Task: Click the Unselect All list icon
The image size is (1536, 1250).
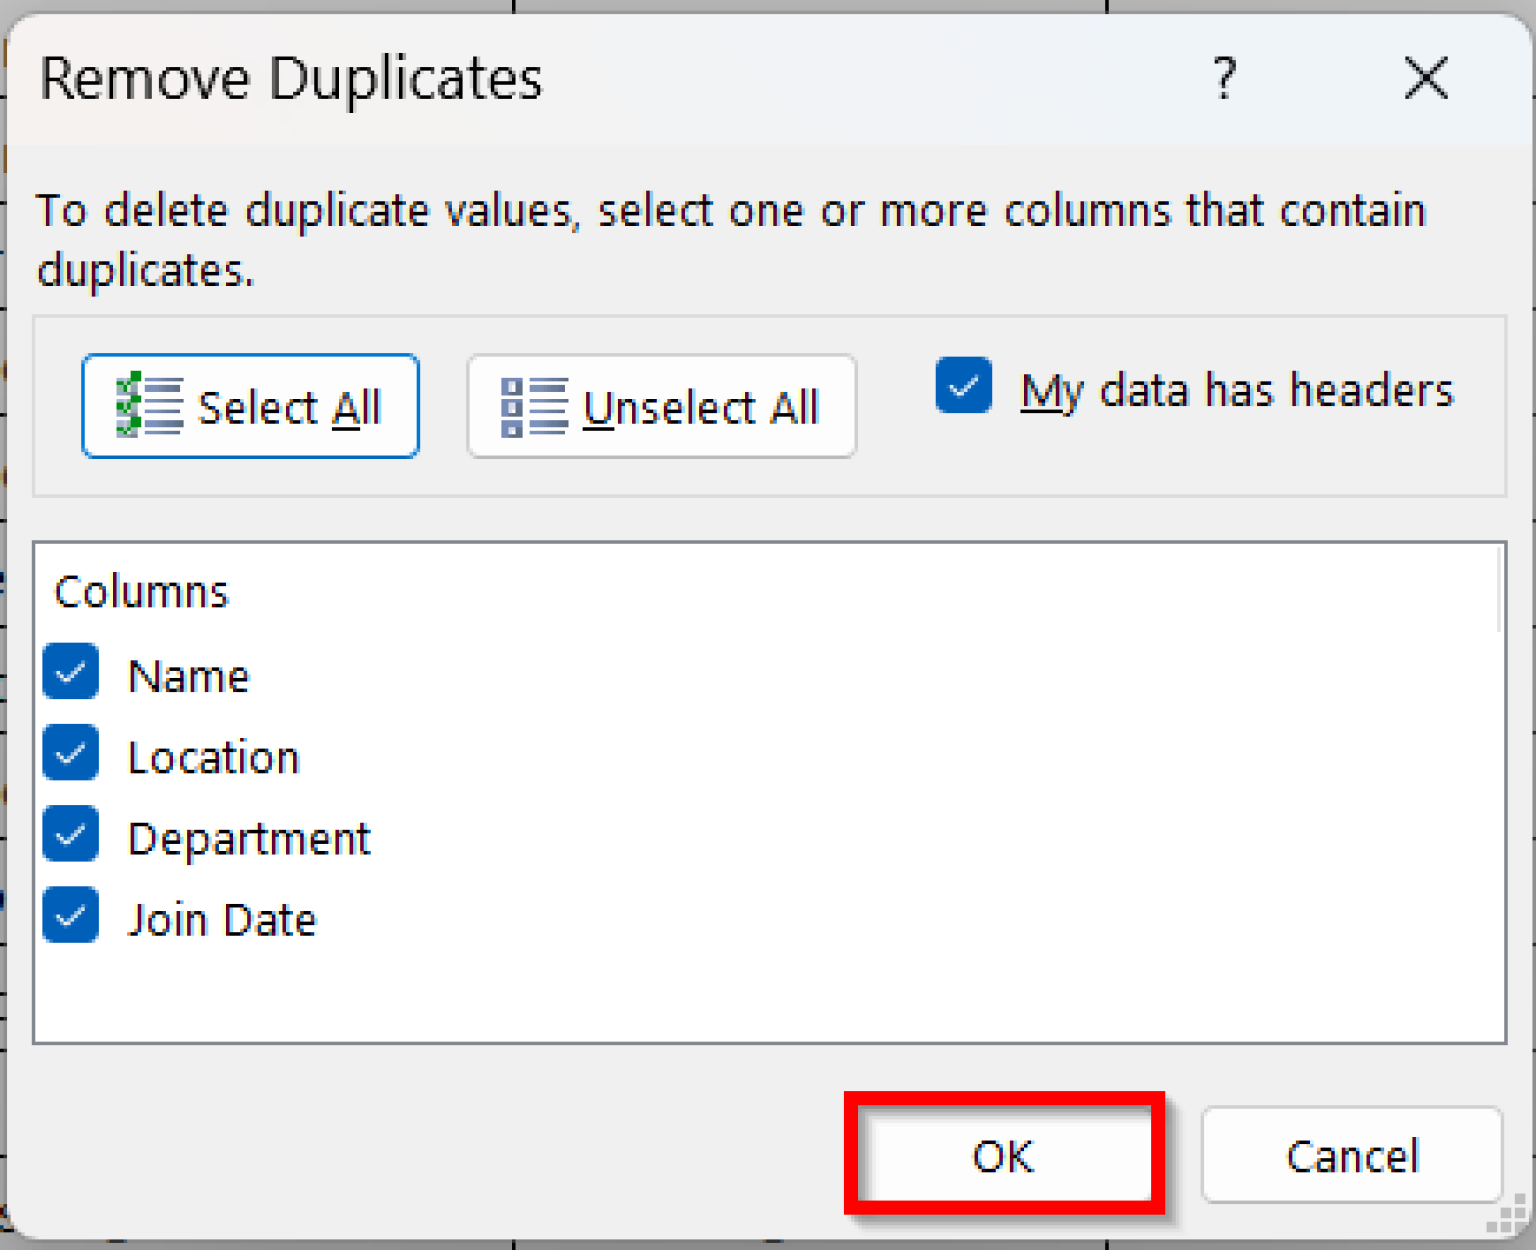Action: [533, 407]
